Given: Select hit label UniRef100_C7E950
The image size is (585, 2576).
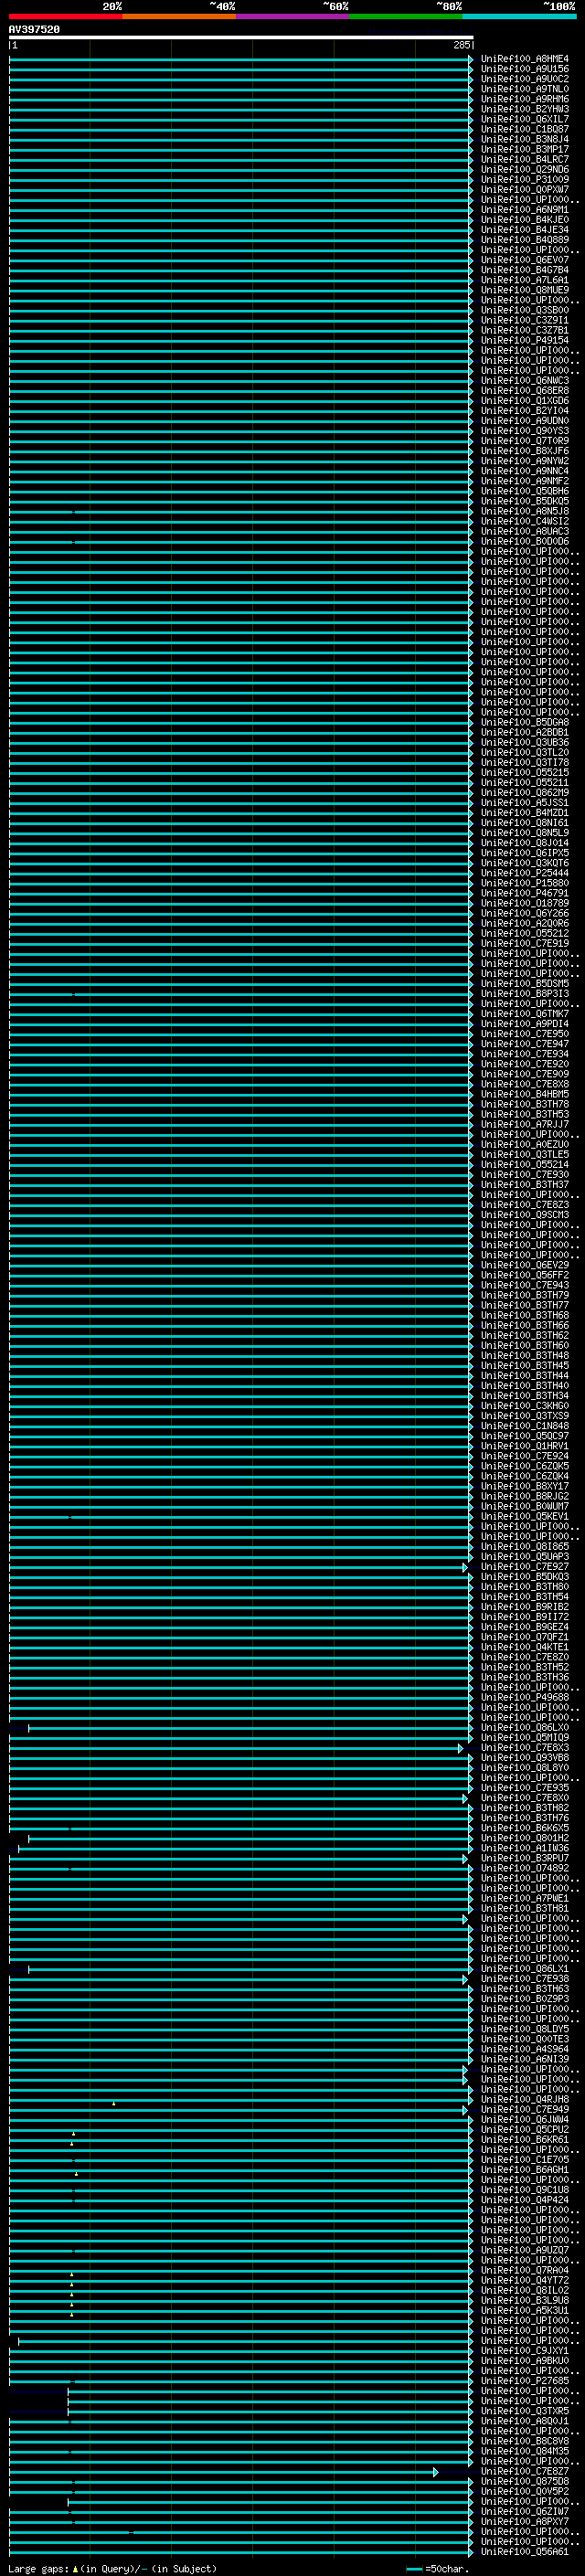Looking at the screenshot, I should click(525, 1034).
